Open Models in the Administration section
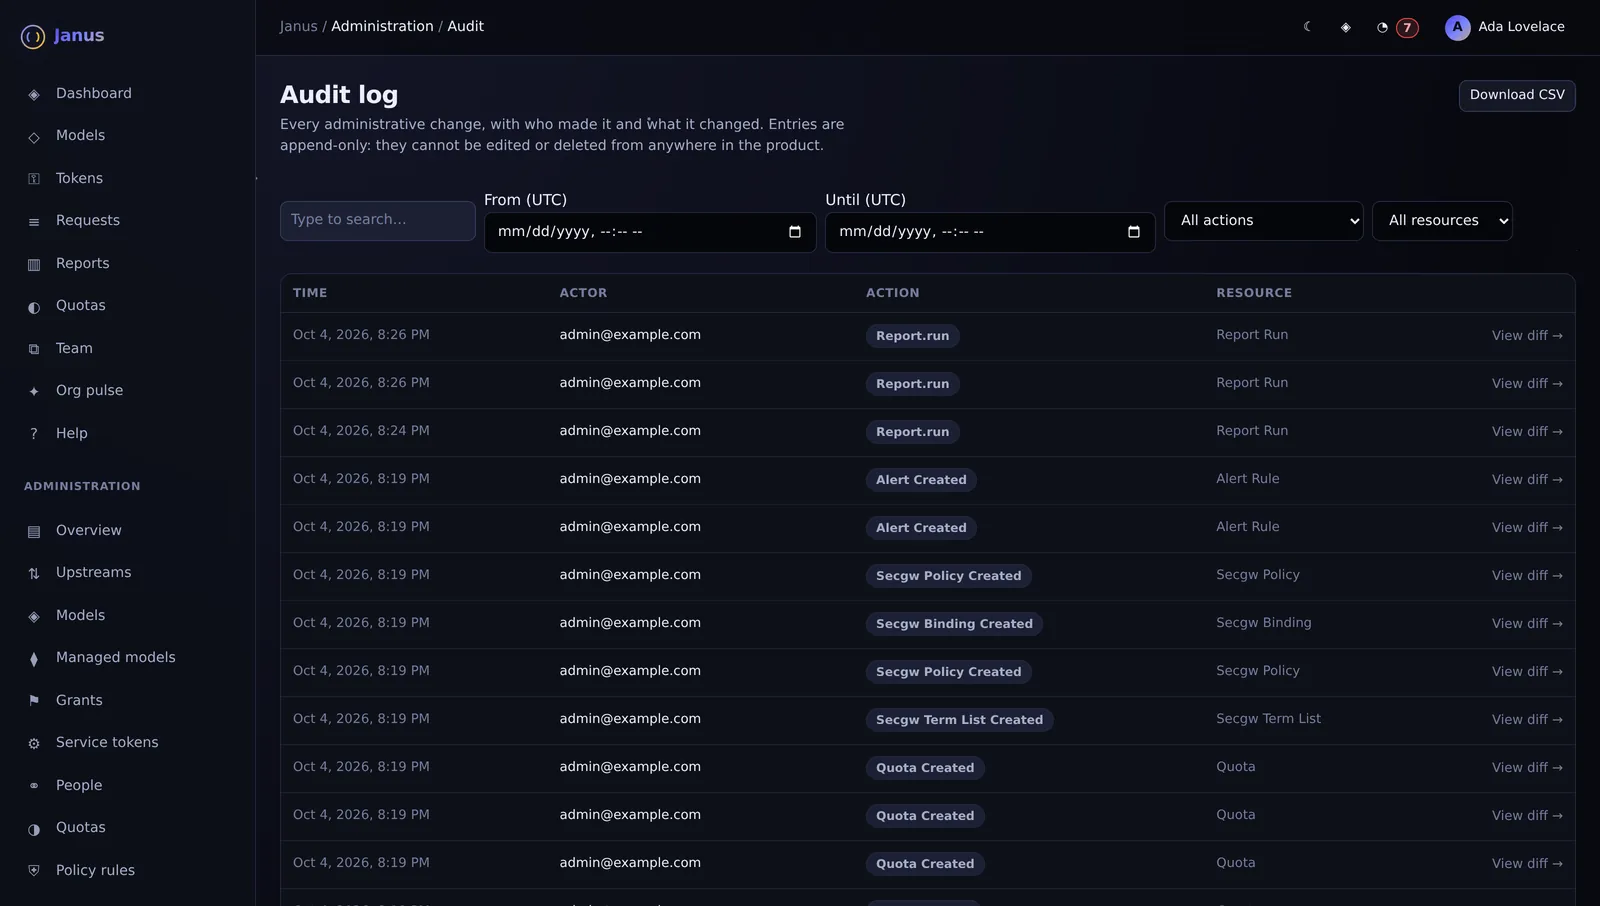The height and width of the screenshot is (906, 1600). pos(80,615)
